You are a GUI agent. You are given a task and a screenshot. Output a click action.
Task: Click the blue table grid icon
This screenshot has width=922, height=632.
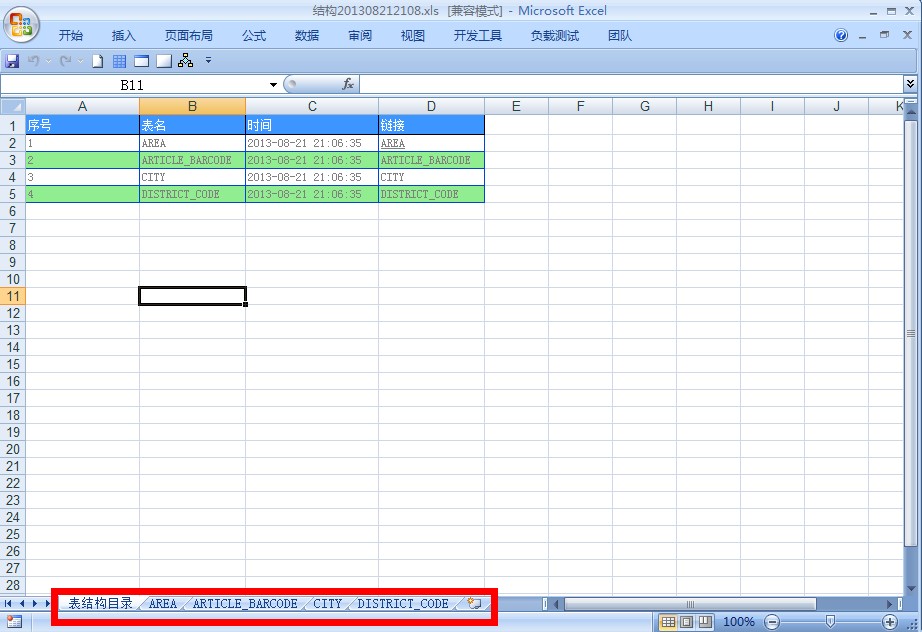pyautogui.click(x=119, y=61)
